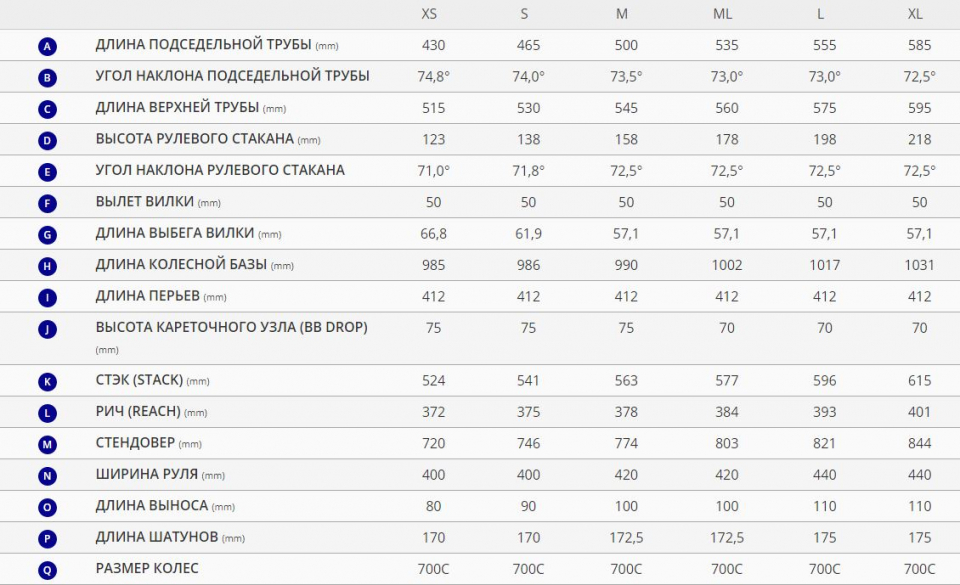Click the blue letter C circle icon

(x=48, y=109)
